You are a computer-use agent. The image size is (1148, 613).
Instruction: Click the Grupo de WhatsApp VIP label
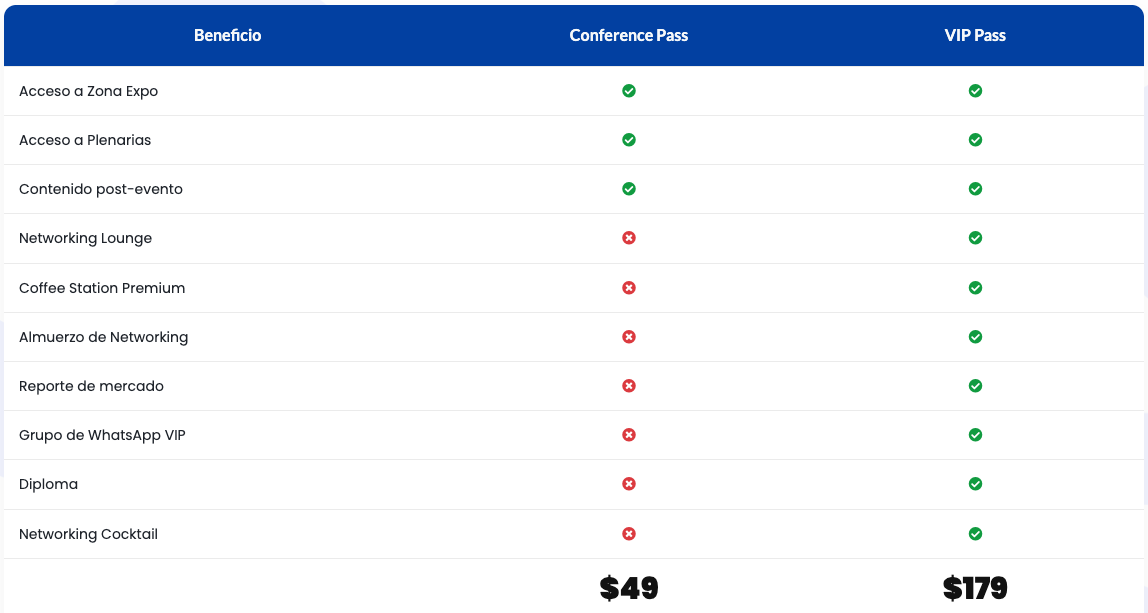[x=102, y=435]
